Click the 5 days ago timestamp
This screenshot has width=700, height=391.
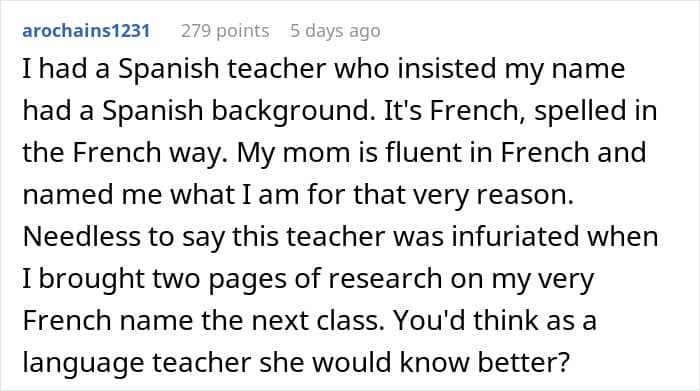point(335,31)
